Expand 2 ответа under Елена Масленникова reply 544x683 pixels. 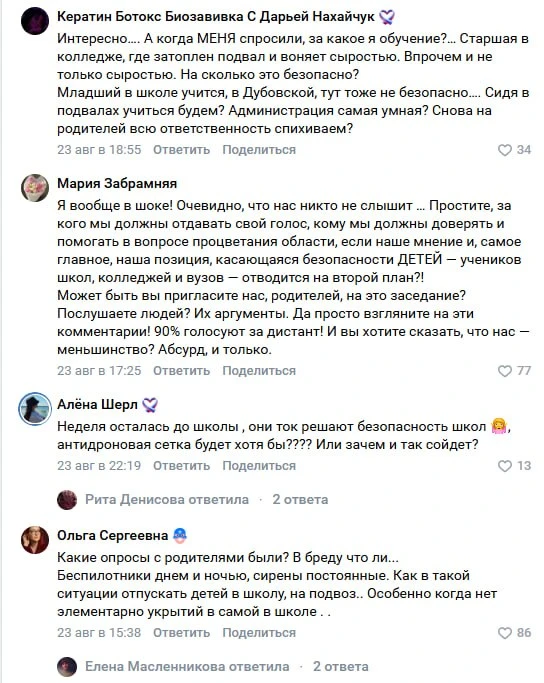coord(341,666)
